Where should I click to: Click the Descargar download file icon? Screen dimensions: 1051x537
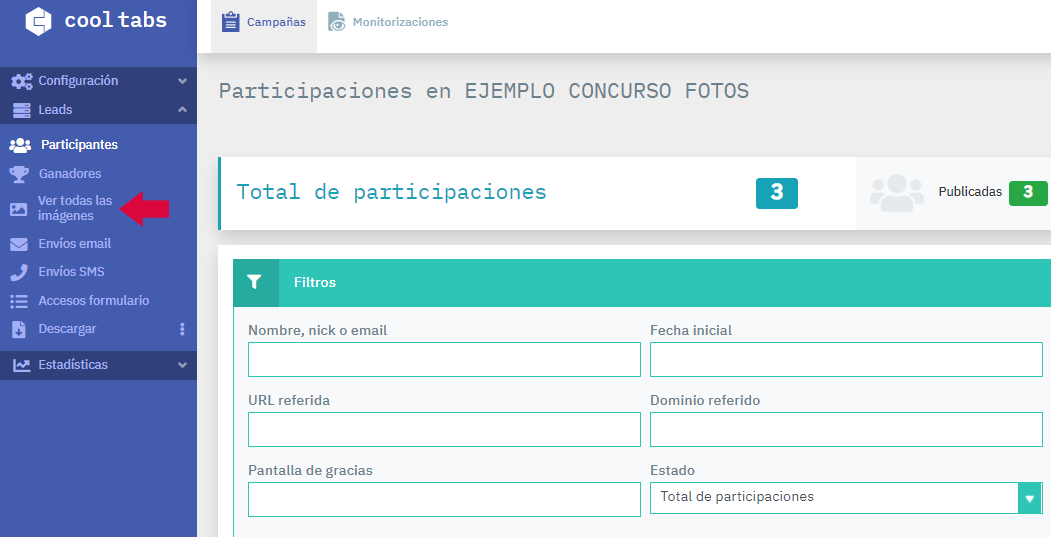point(19,329)
